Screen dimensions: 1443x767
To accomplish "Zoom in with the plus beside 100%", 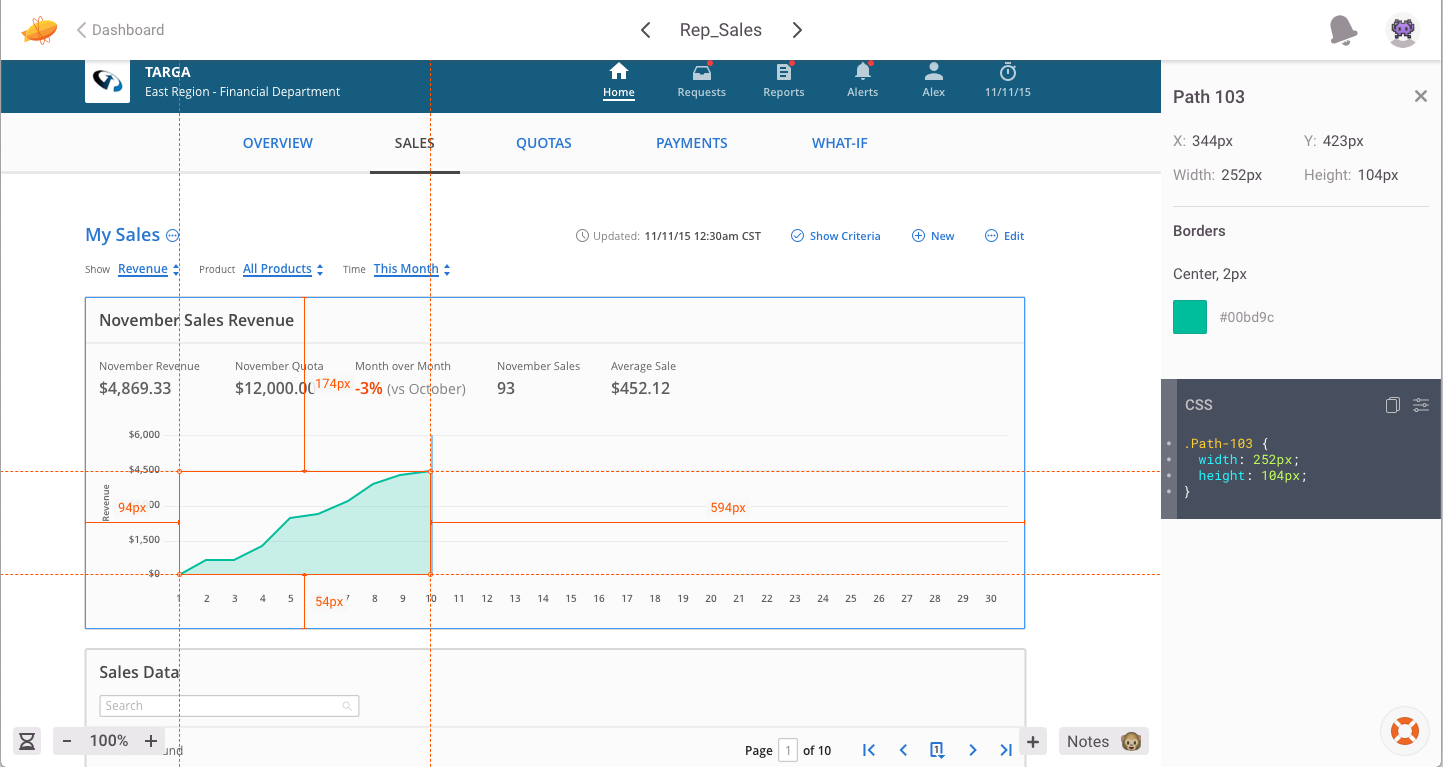I will tap(151, 741).
